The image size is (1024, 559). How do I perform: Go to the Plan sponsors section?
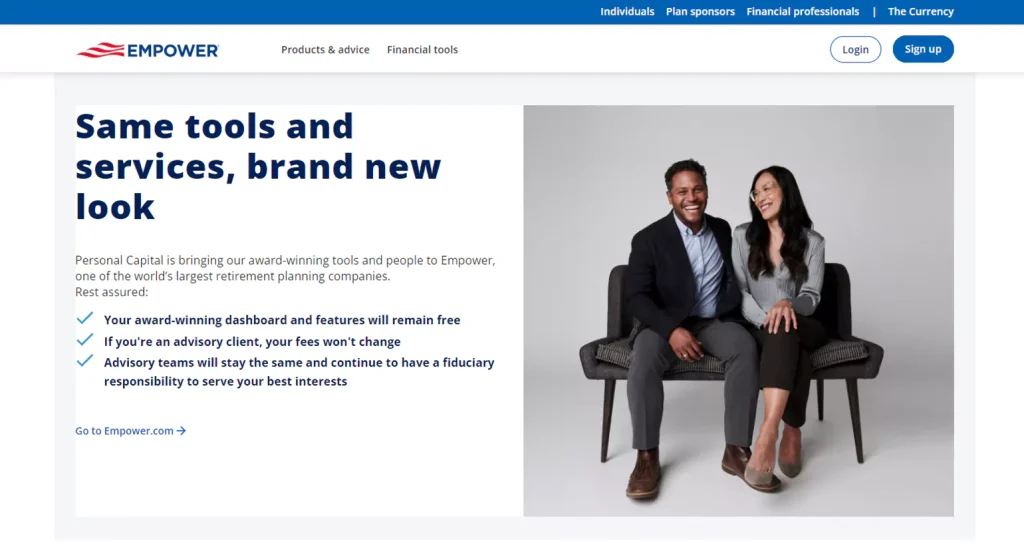700,12
